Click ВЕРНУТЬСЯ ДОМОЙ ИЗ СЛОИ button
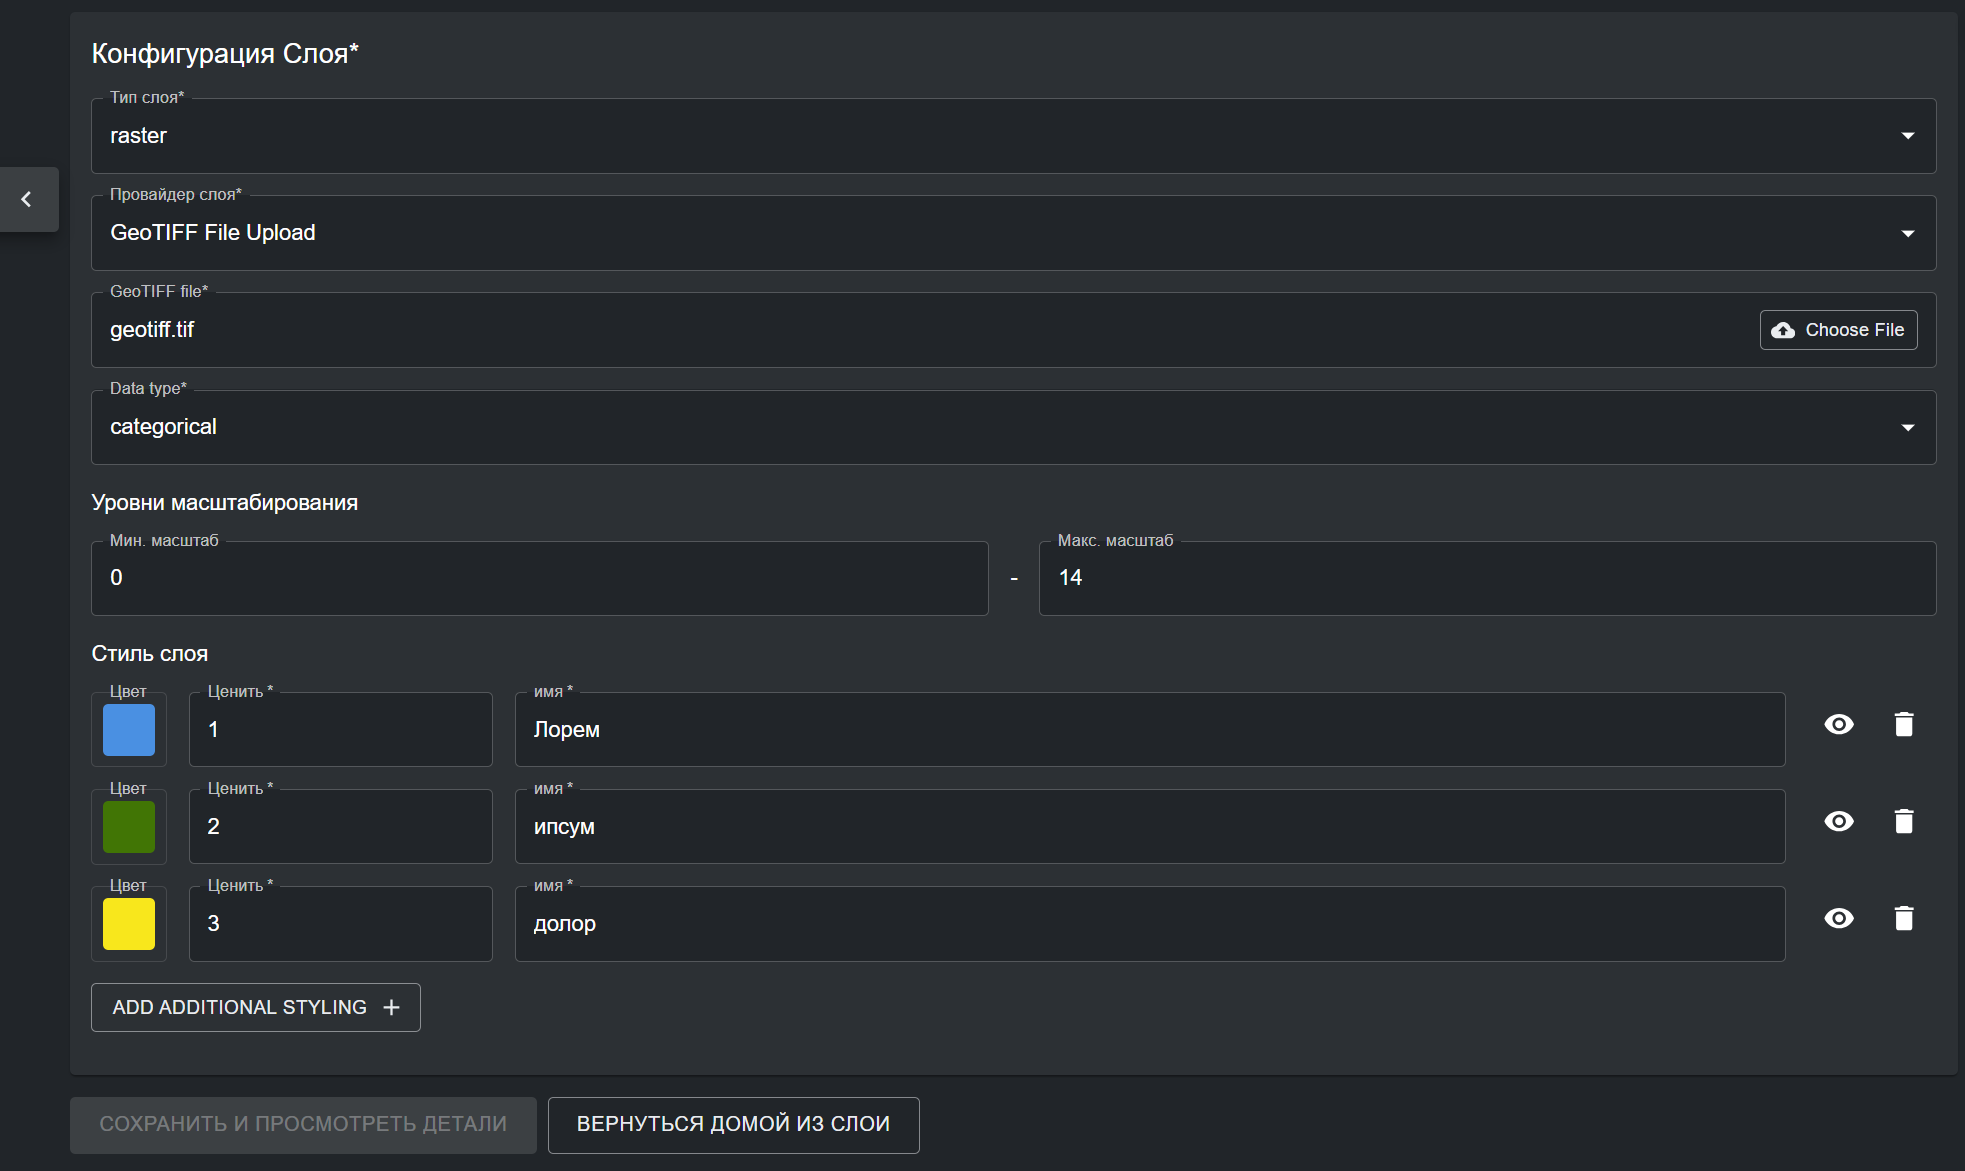The height and width of the screenshot is (1171, 1965). point(733,1124)
